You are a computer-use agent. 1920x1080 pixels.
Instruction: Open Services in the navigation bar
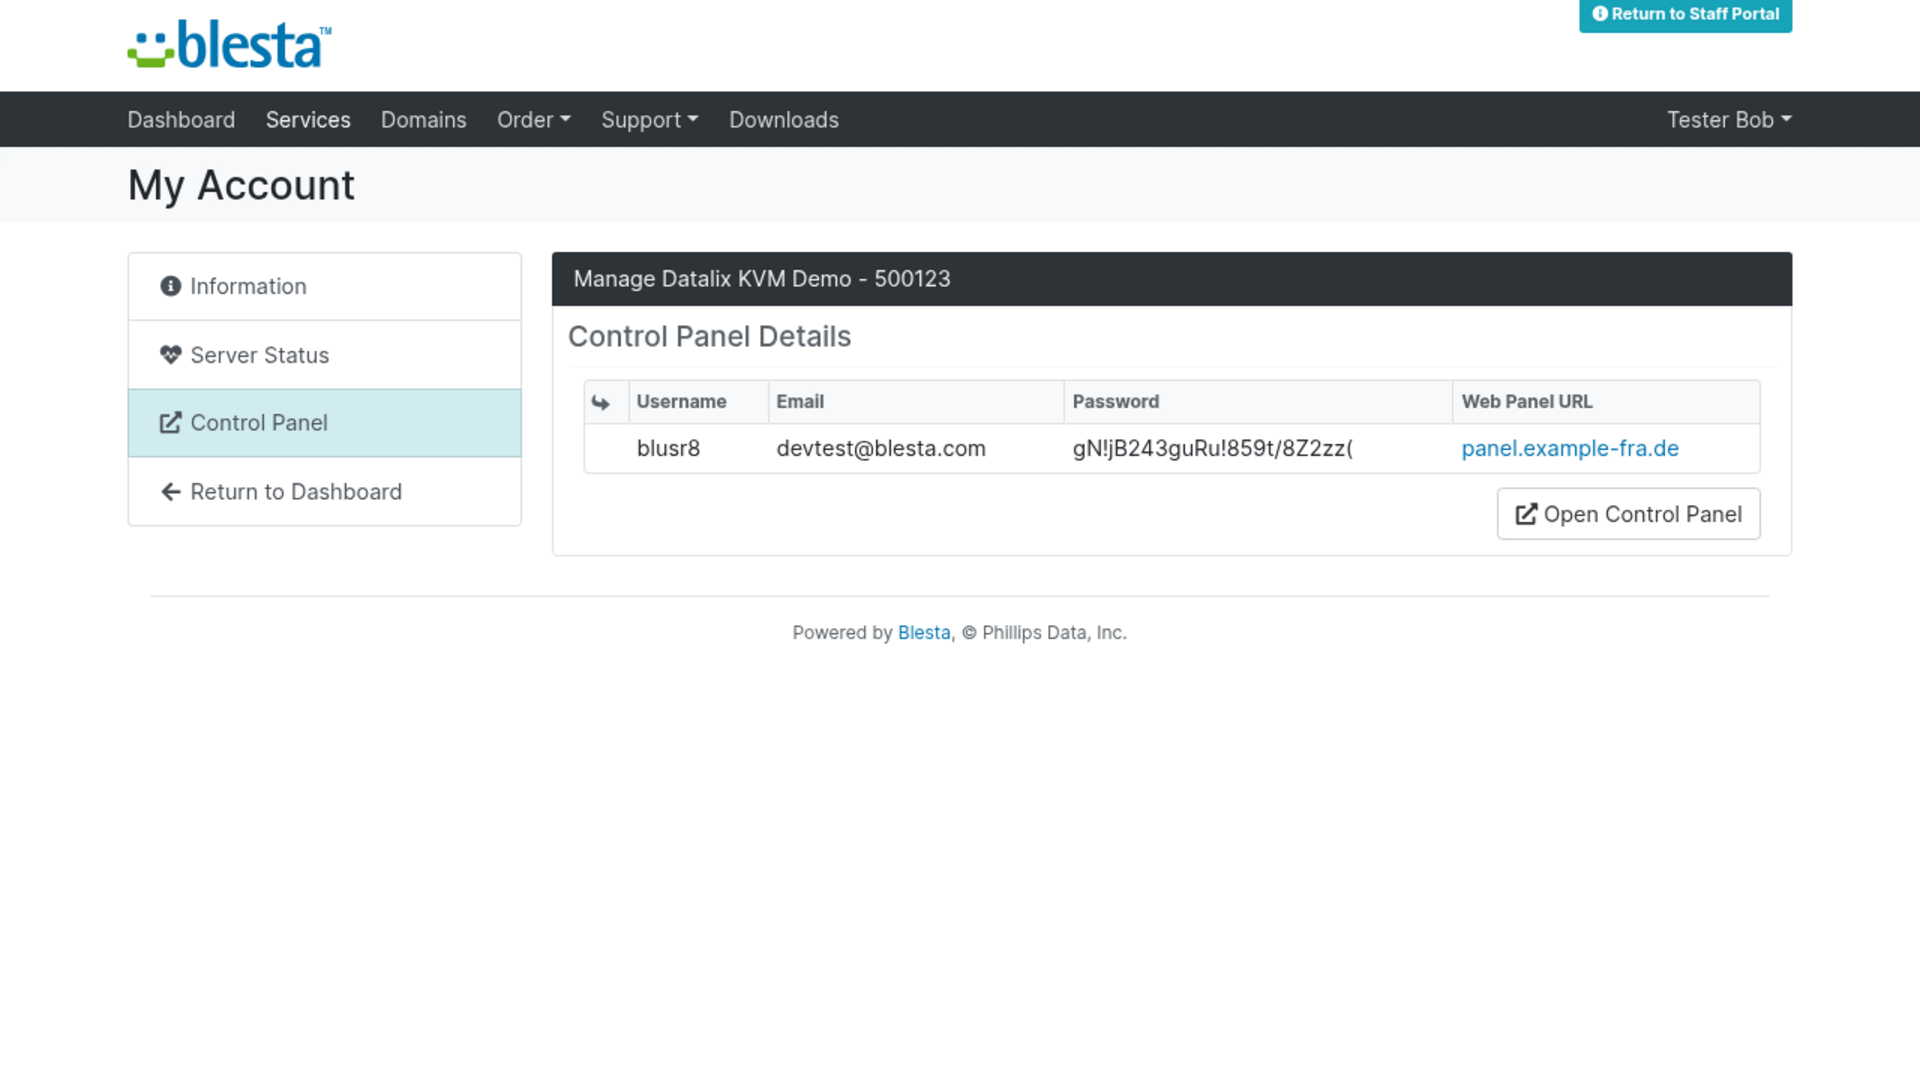[x=308, y=120]
